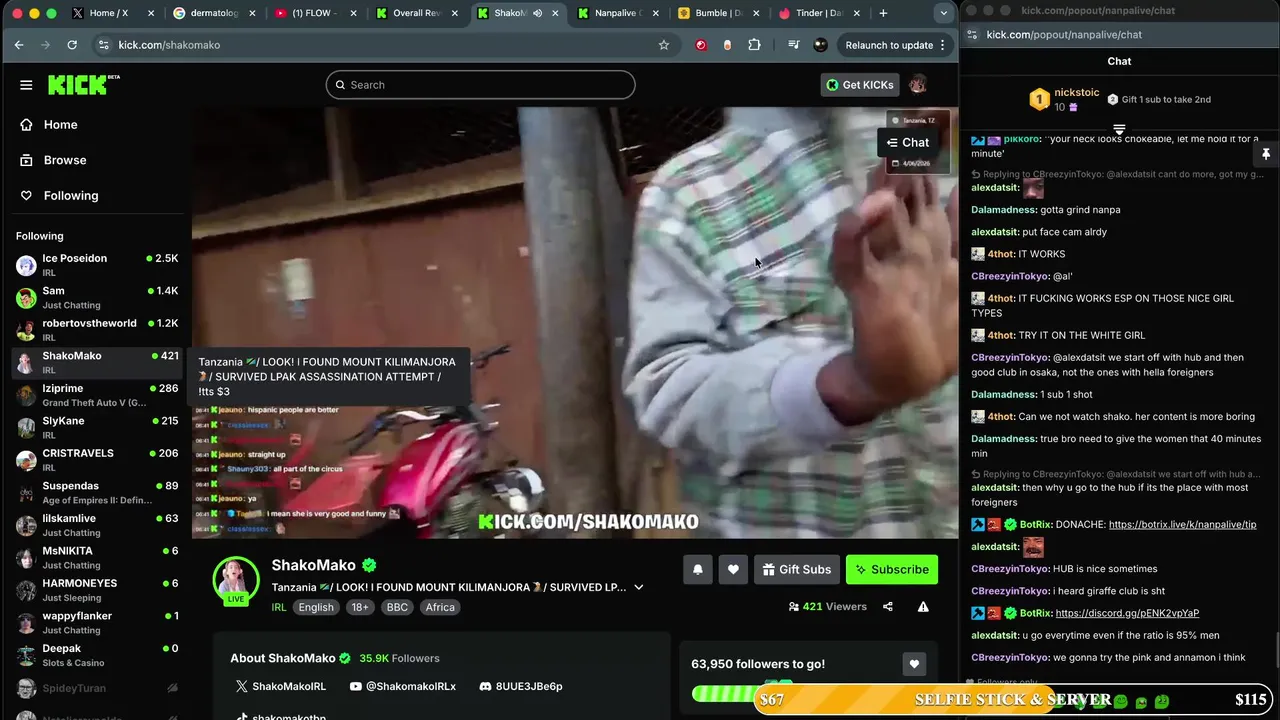Click the follower goal heart button
This screenshot has height=720, width=1280.
pos(913,664)
